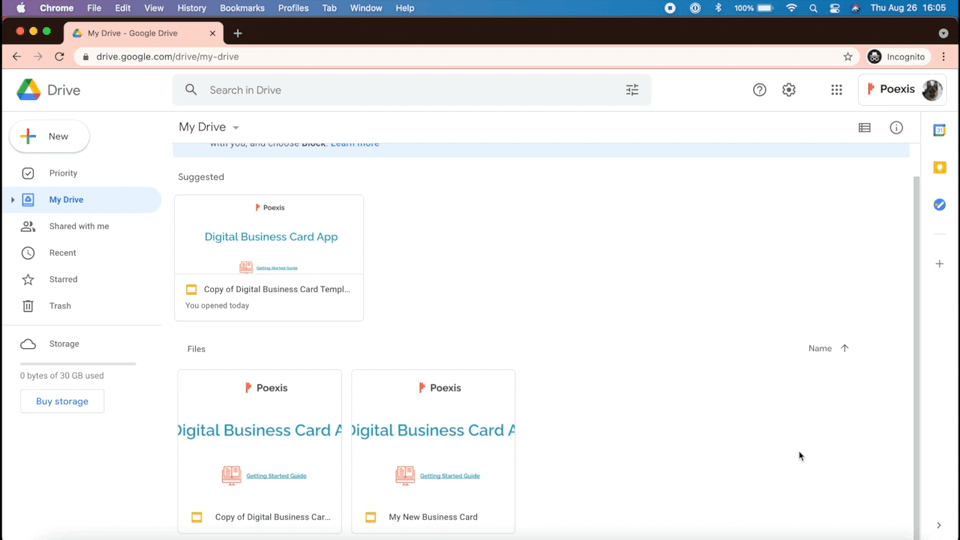
Task: Open the Edit menu
Action: tap(122, 8)
